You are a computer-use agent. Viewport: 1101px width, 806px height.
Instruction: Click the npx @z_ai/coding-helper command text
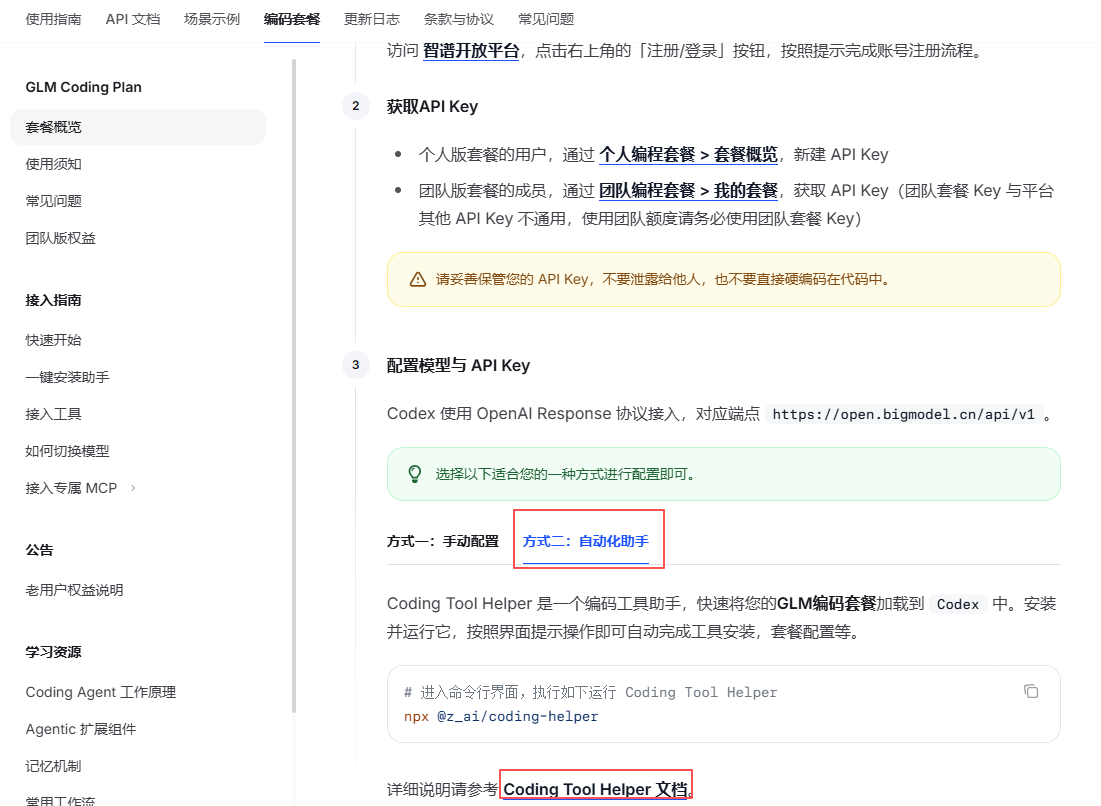pos(501,716)
